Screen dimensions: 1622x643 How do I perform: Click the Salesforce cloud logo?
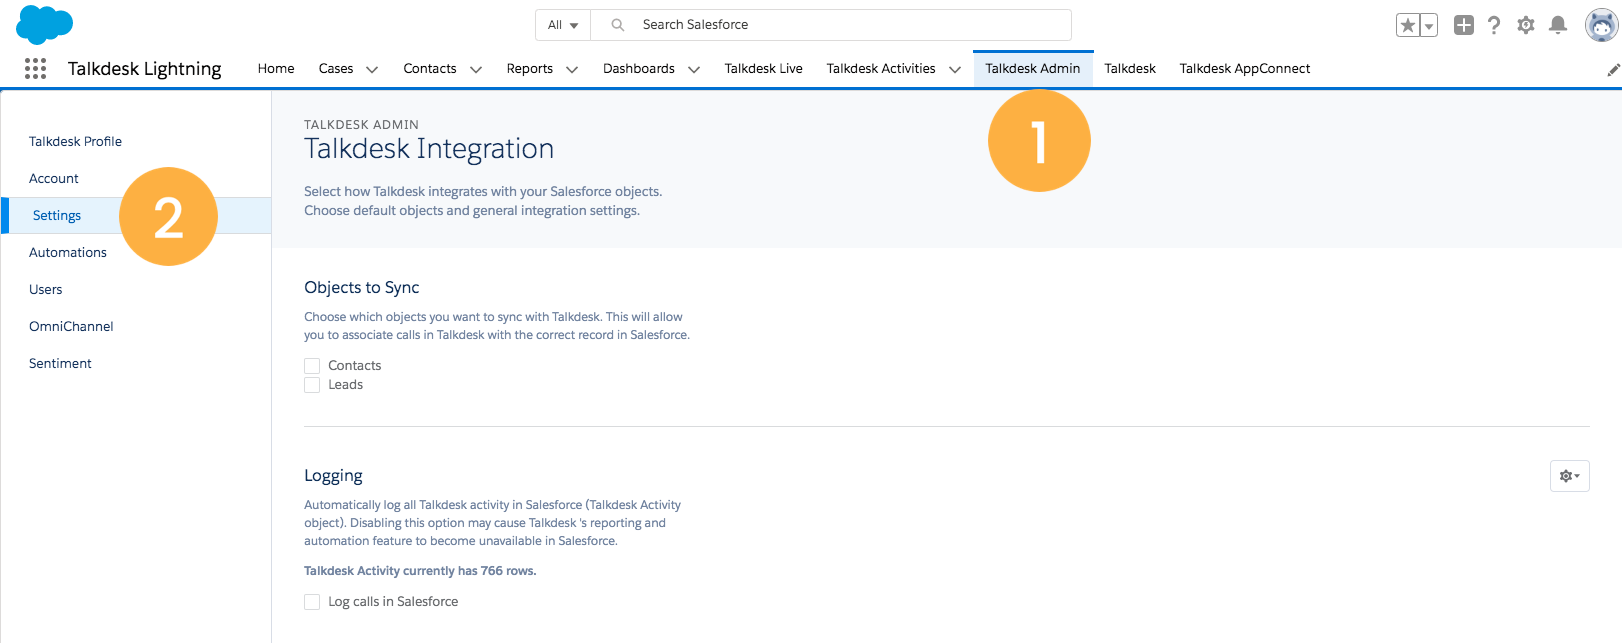(x=45, y=24)
